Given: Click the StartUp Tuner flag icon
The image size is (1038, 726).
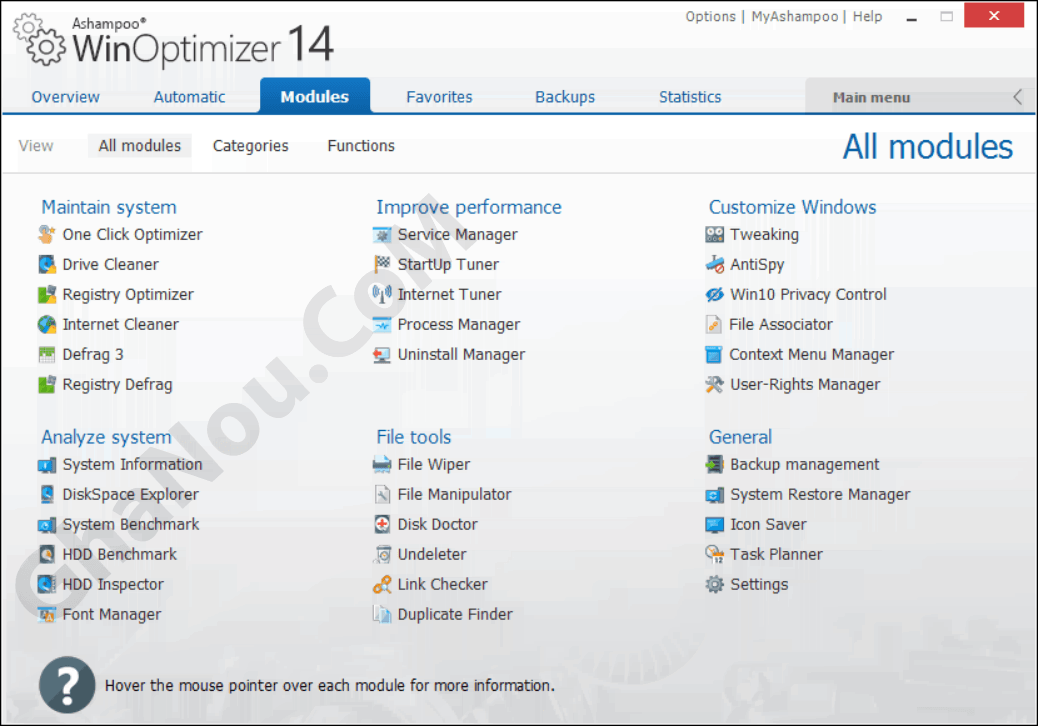Looking at the screenshot, I should (x=382, y=264).
